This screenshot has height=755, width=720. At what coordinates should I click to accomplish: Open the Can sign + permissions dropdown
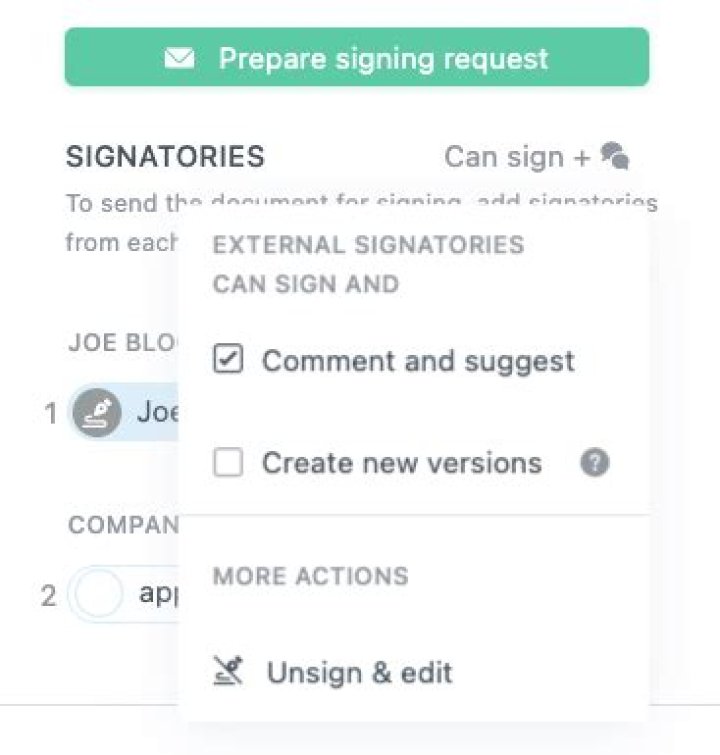coord(517,157)
